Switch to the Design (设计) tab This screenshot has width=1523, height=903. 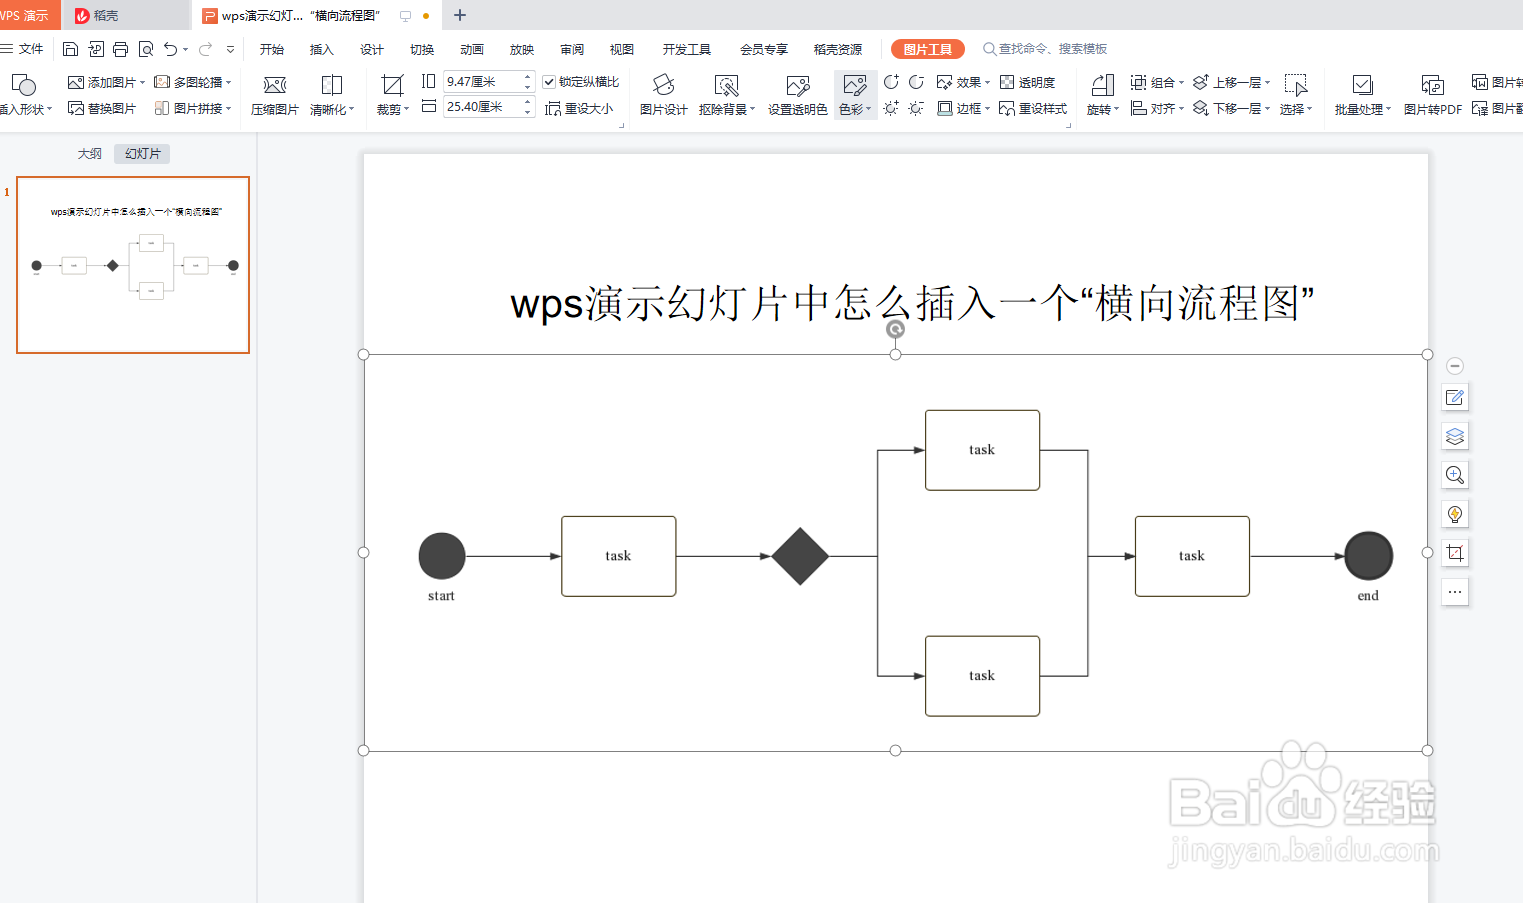pos(372,49)
